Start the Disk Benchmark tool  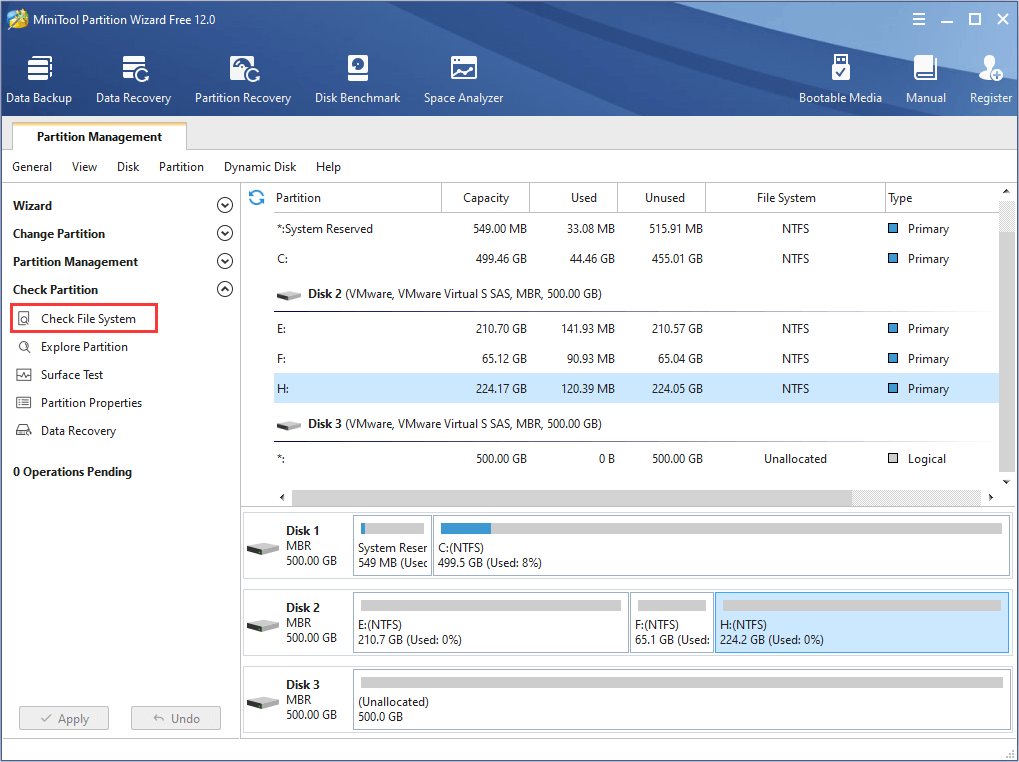coord(357,79)
